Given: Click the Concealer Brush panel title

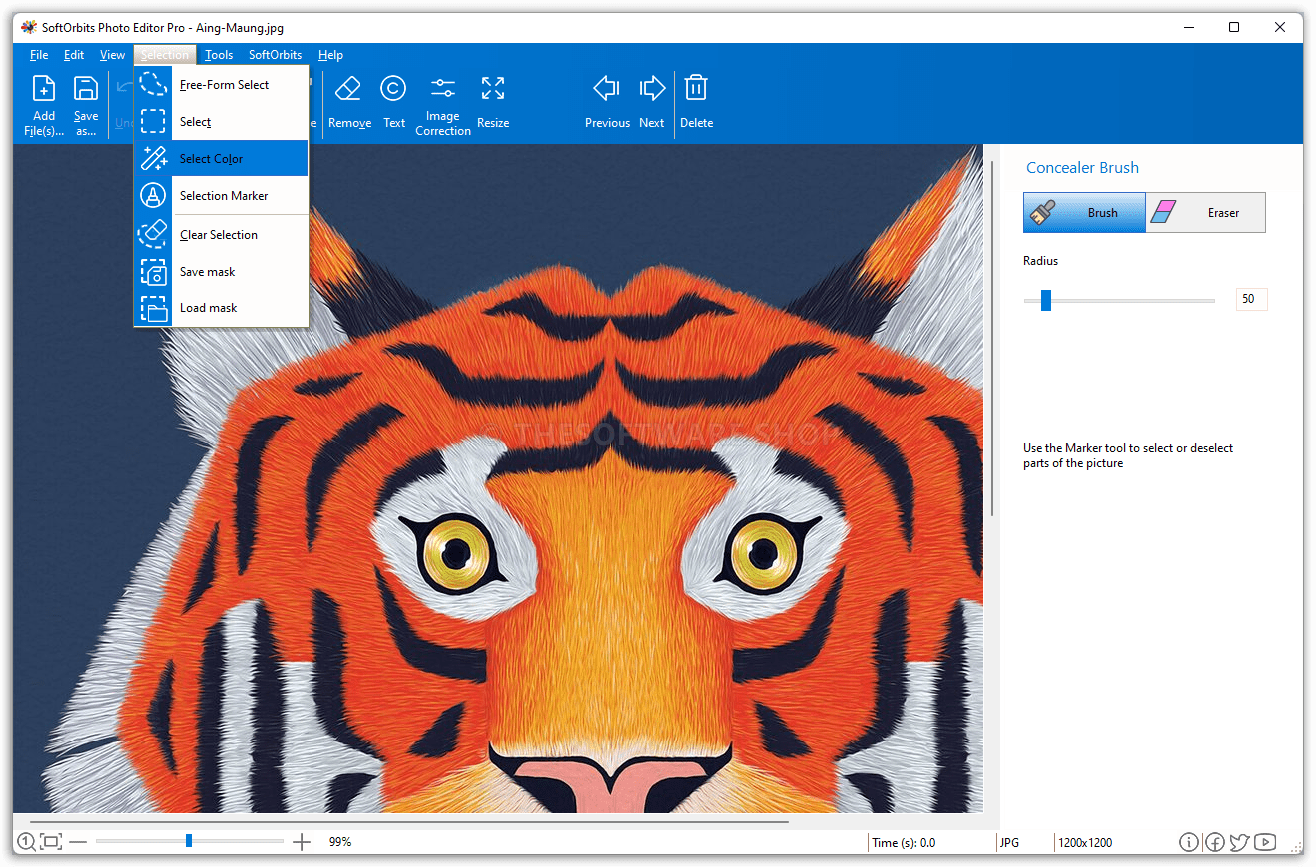Looking at the screenshot, I should pyautogui.click(x=1082, y=168).
